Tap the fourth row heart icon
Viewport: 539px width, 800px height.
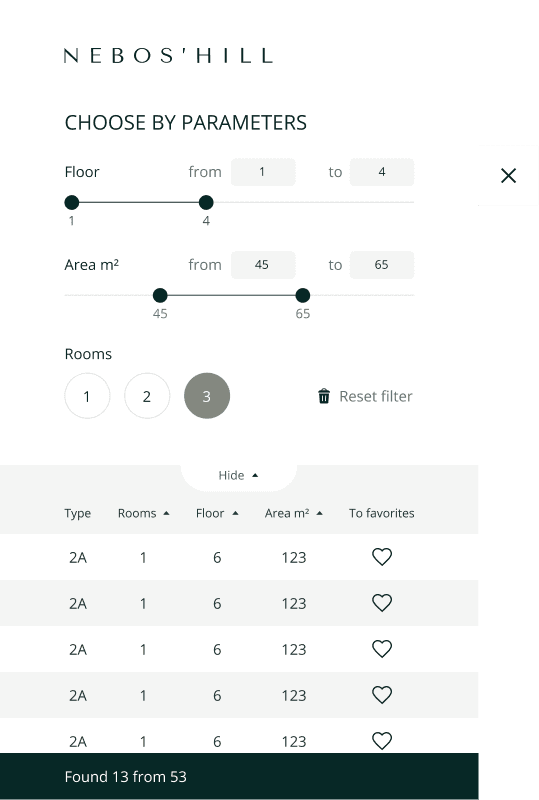click(382, 694)
